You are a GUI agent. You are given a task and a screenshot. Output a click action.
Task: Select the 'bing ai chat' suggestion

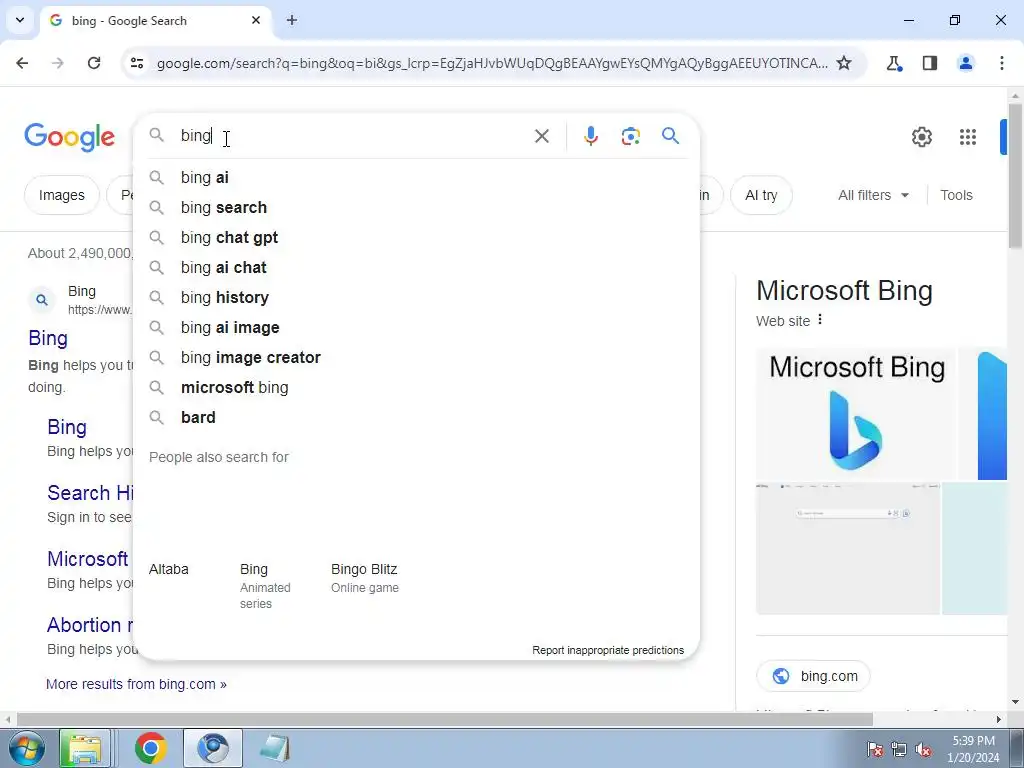416,267
